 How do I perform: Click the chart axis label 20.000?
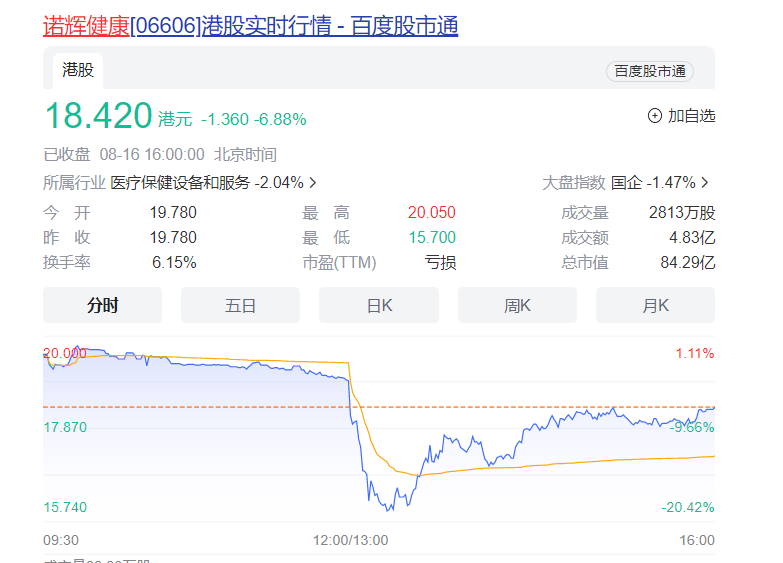click(65, 354)
